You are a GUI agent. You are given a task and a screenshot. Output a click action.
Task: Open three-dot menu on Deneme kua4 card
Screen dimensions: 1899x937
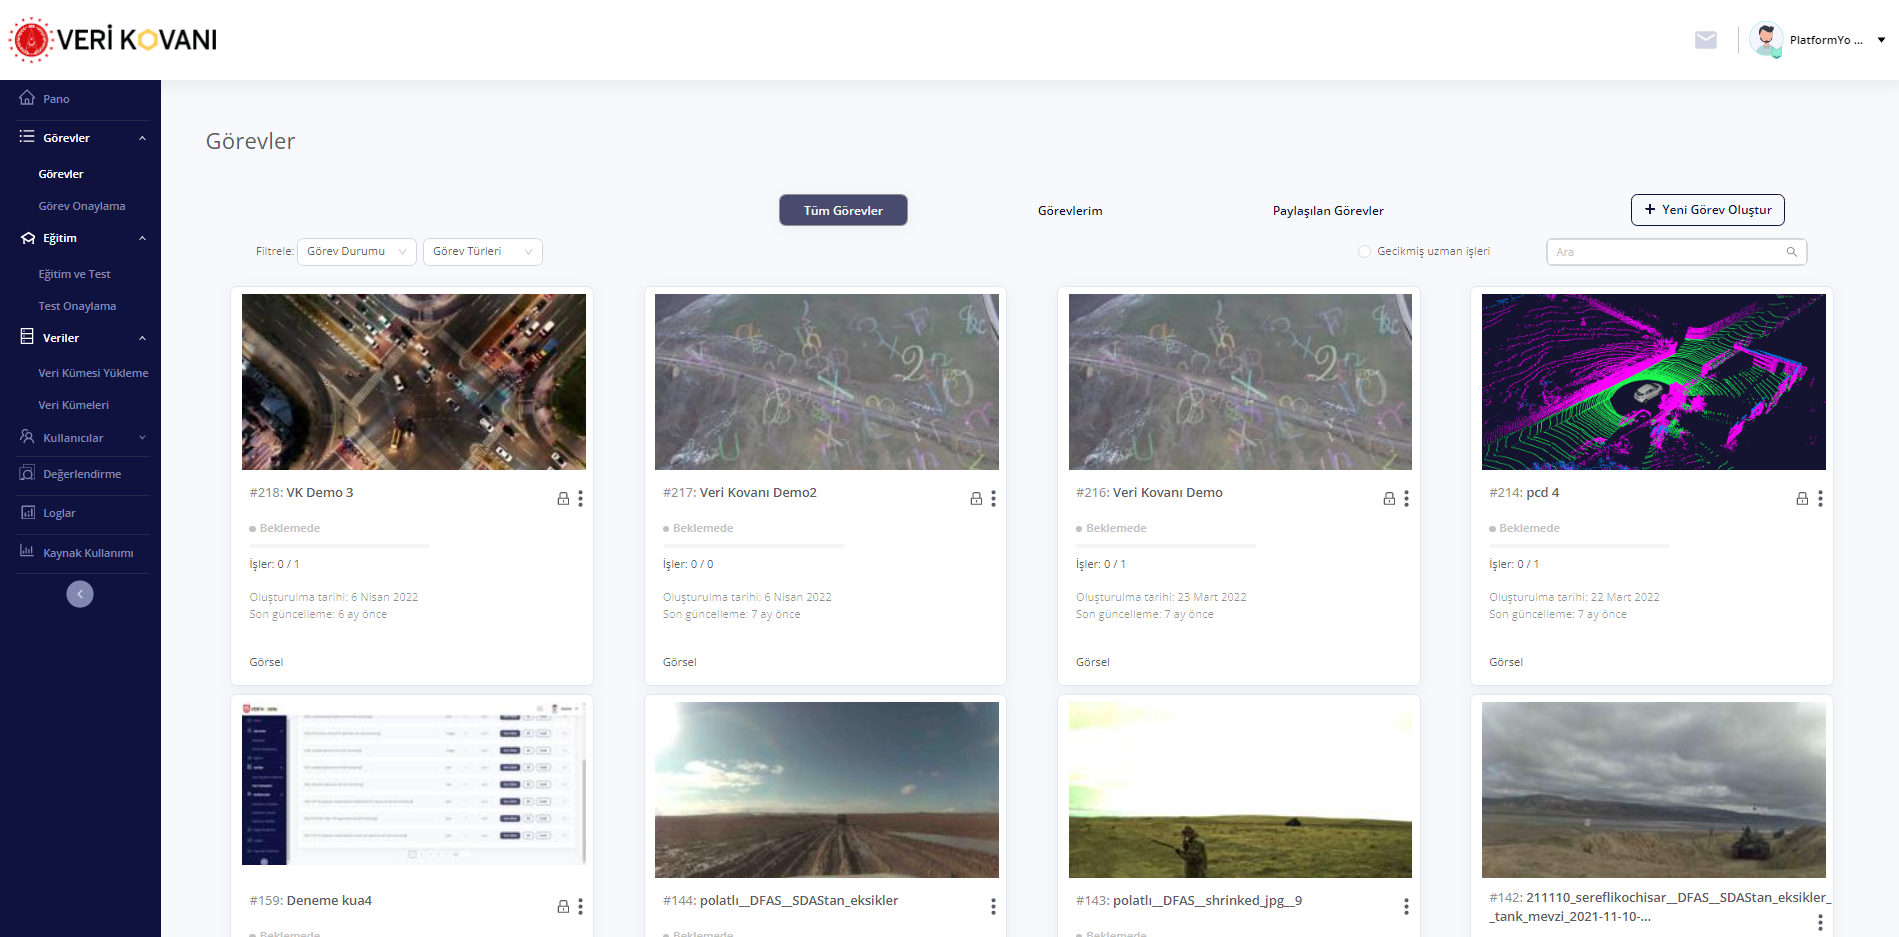click(580, 906)
